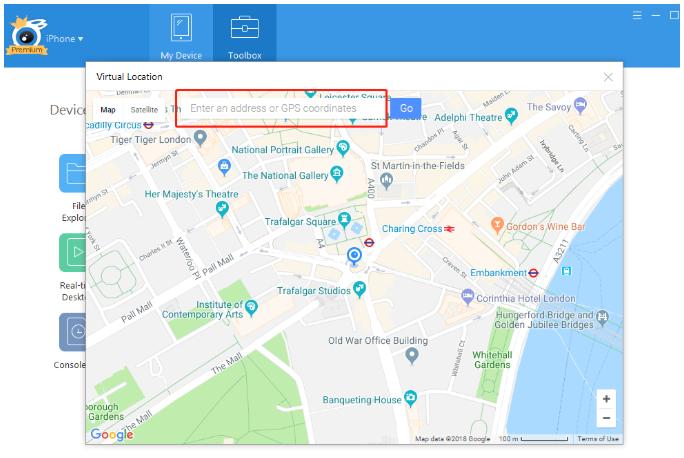Select Embankment underground station icon
684x458 pixels.
(x=533, y=273)
